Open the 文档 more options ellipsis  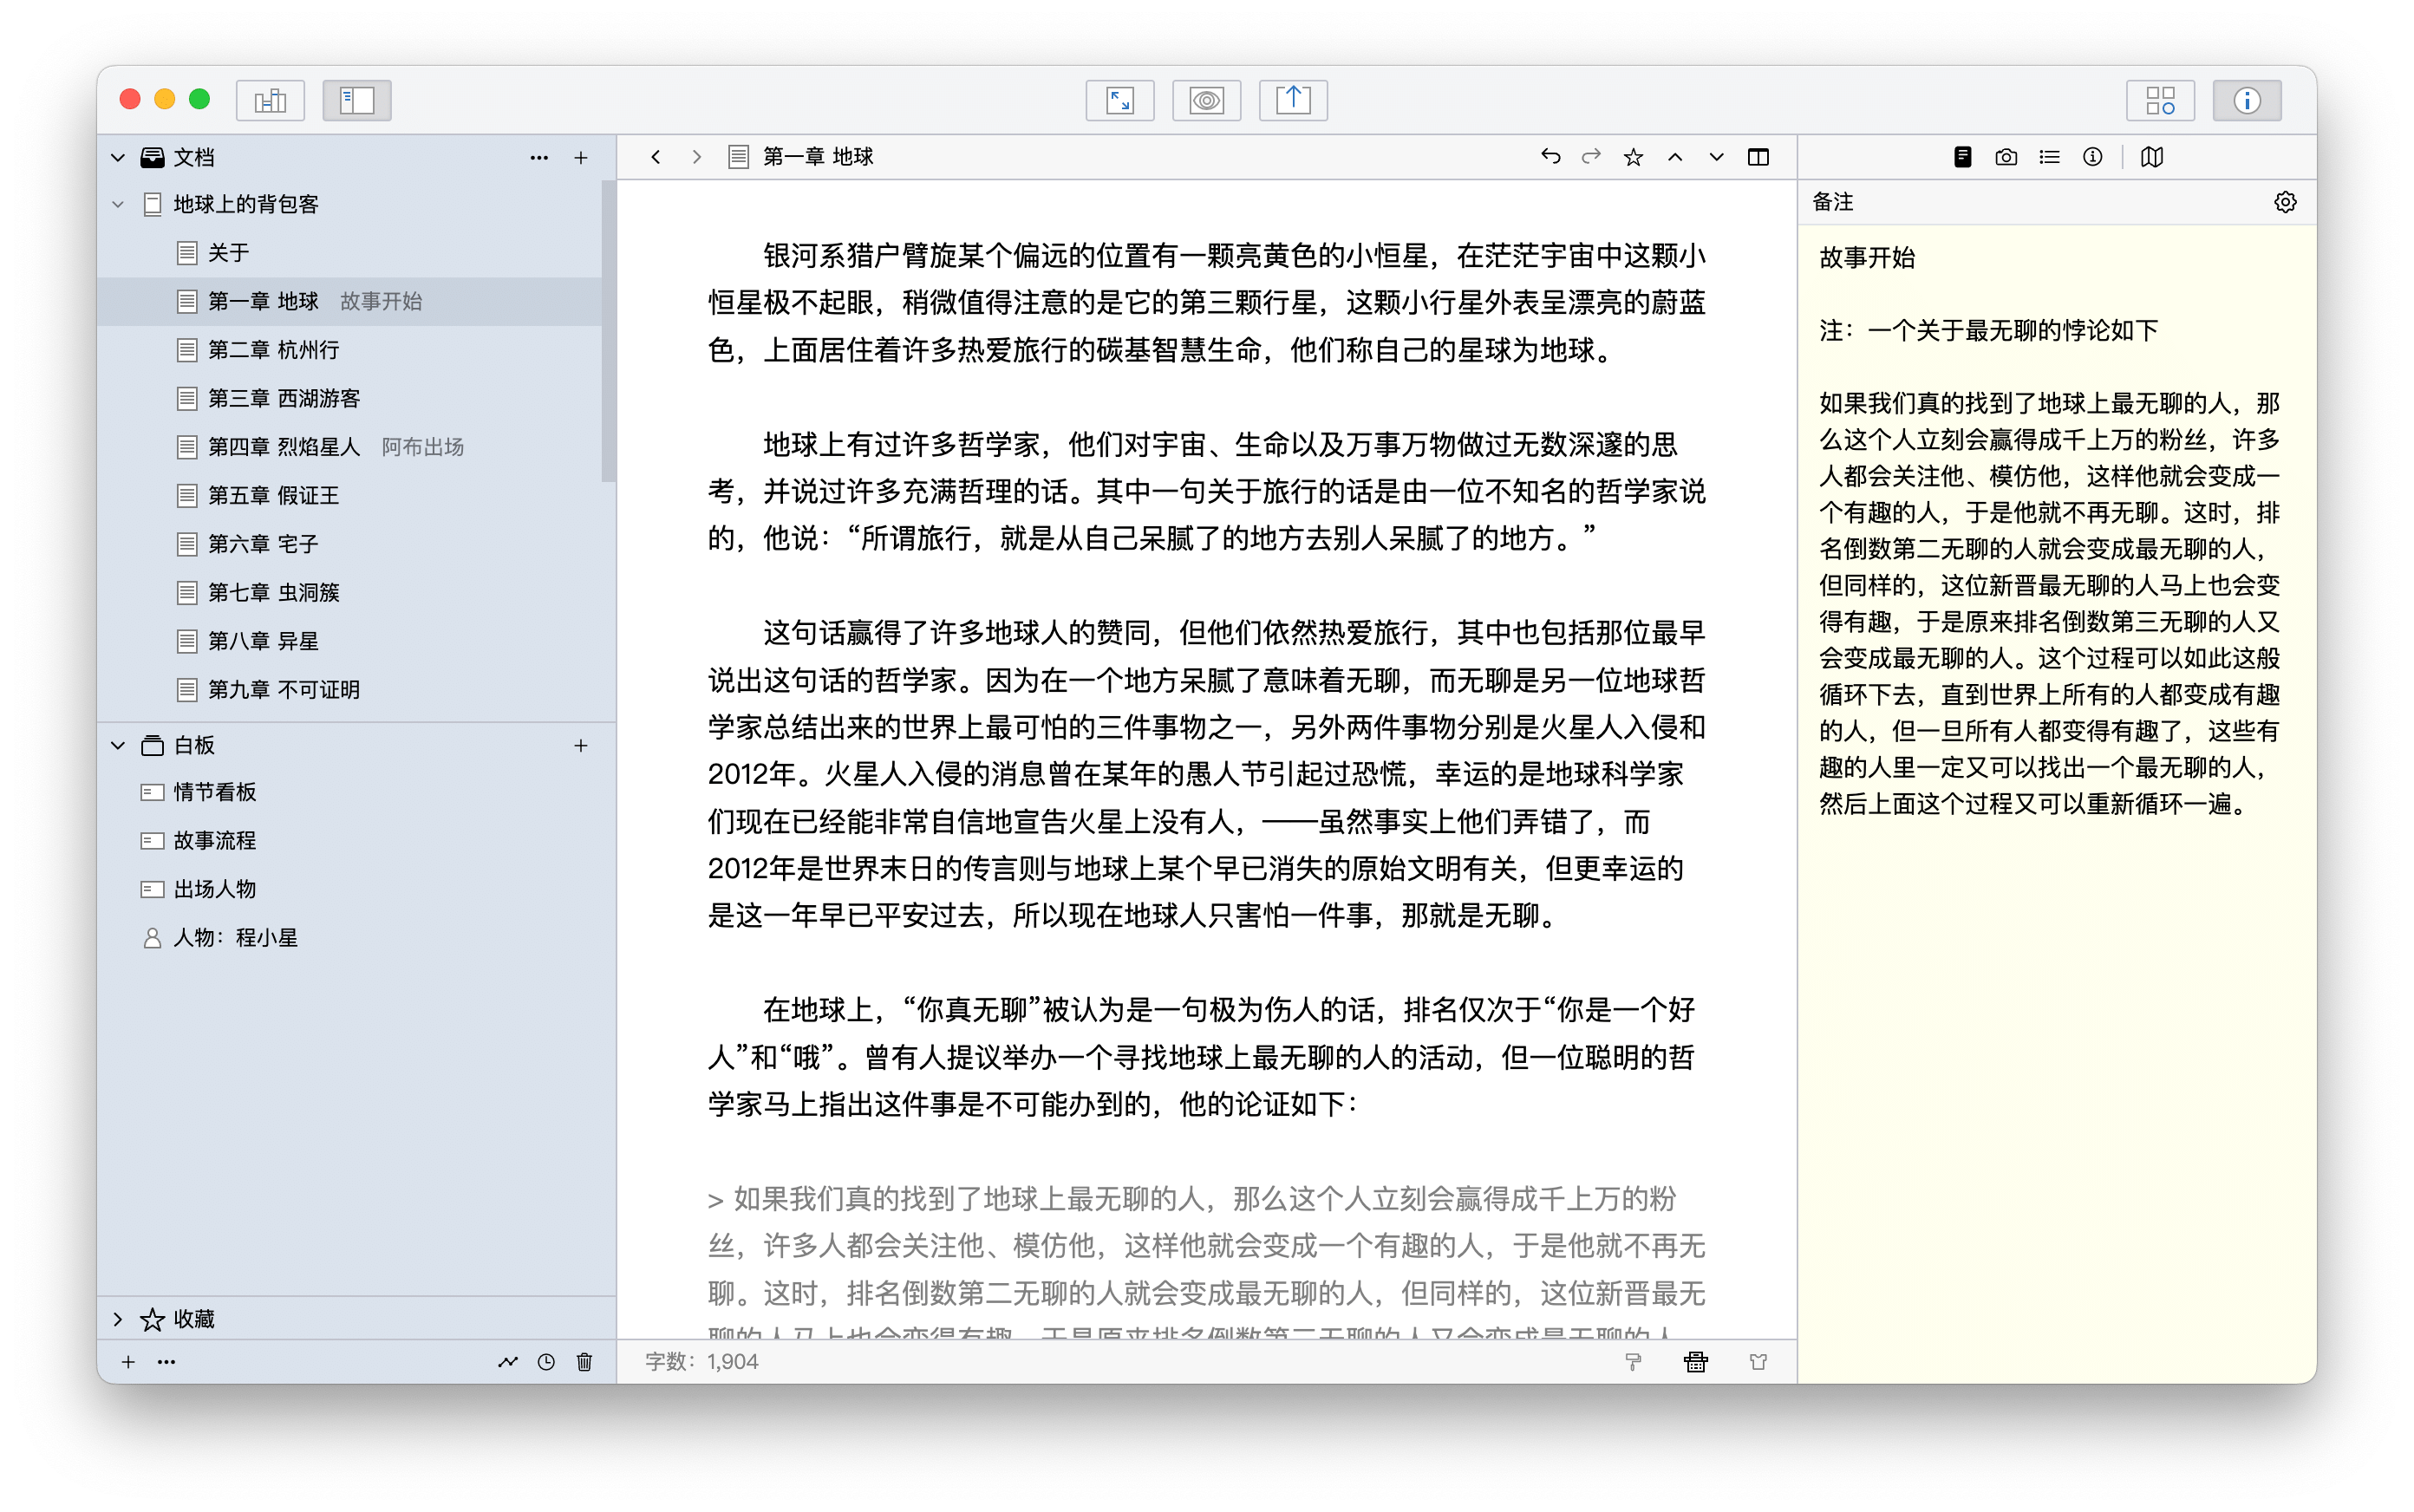pyautogui.click(x=539, y=157)
